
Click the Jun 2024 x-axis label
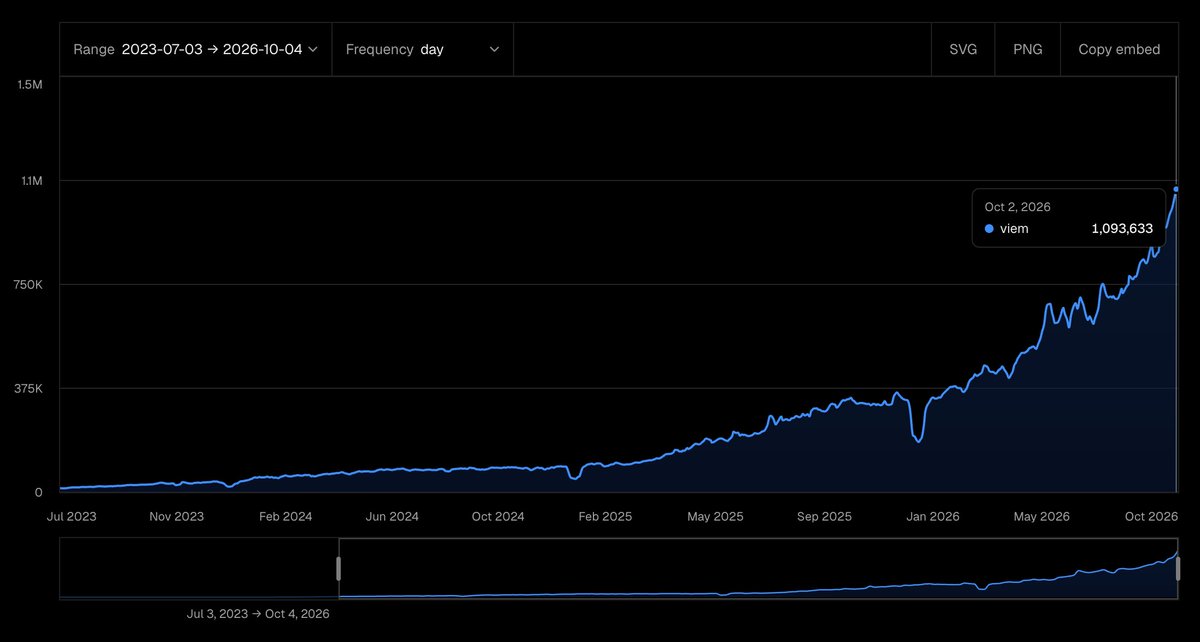click(x=392, y=517)
